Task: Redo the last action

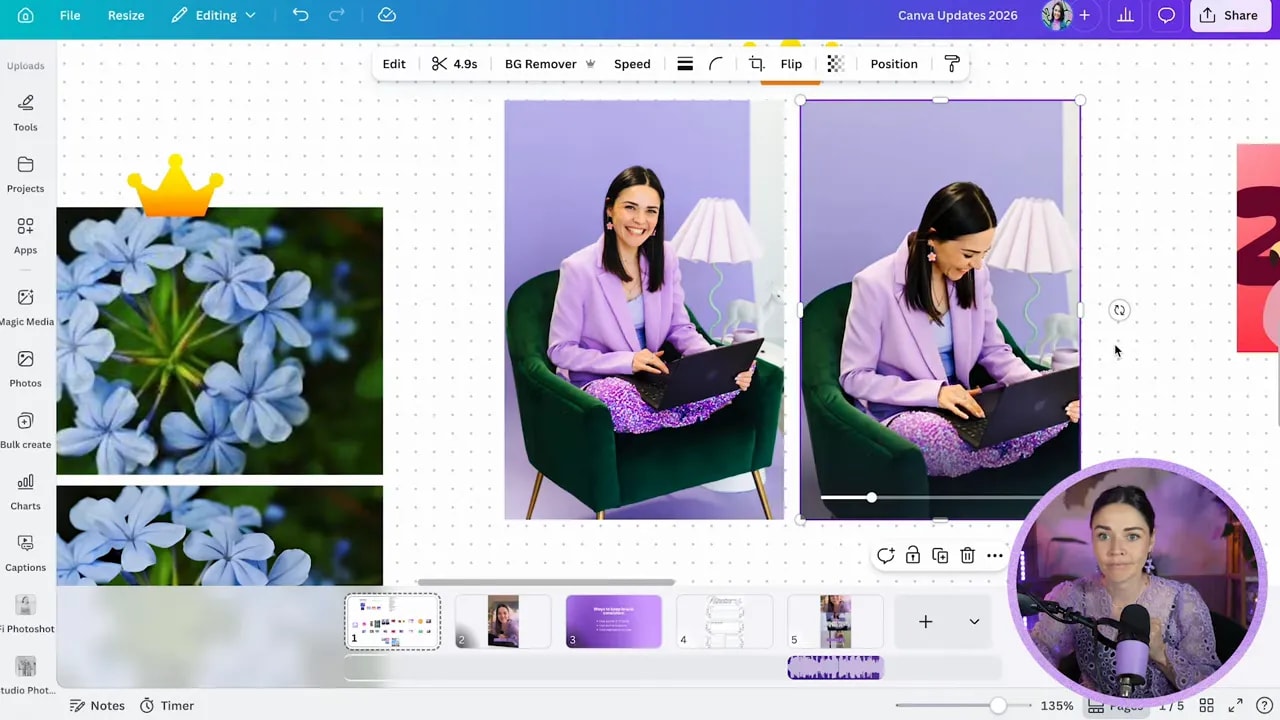Action: [337, 15]
